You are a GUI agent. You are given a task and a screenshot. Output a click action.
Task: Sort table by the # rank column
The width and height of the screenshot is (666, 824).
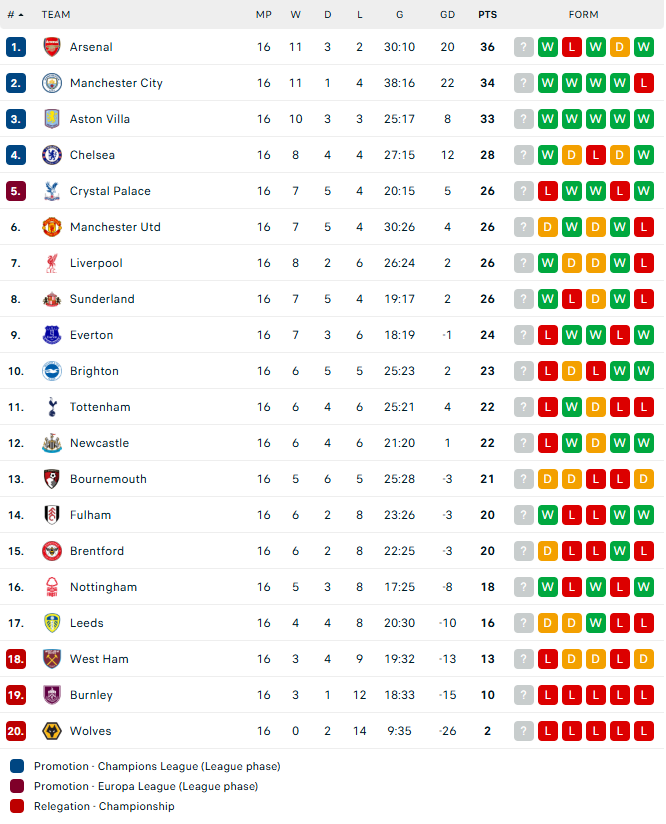14,15
